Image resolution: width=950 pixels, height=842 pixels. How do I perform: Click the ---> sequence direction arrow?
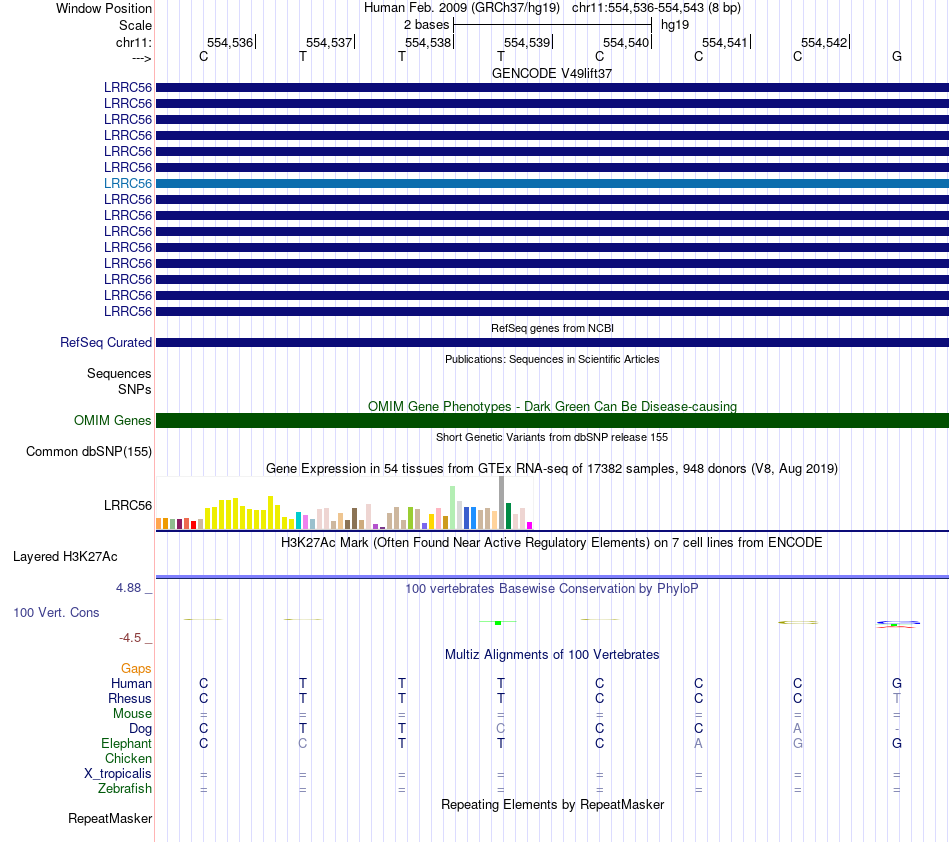point(142,58)
